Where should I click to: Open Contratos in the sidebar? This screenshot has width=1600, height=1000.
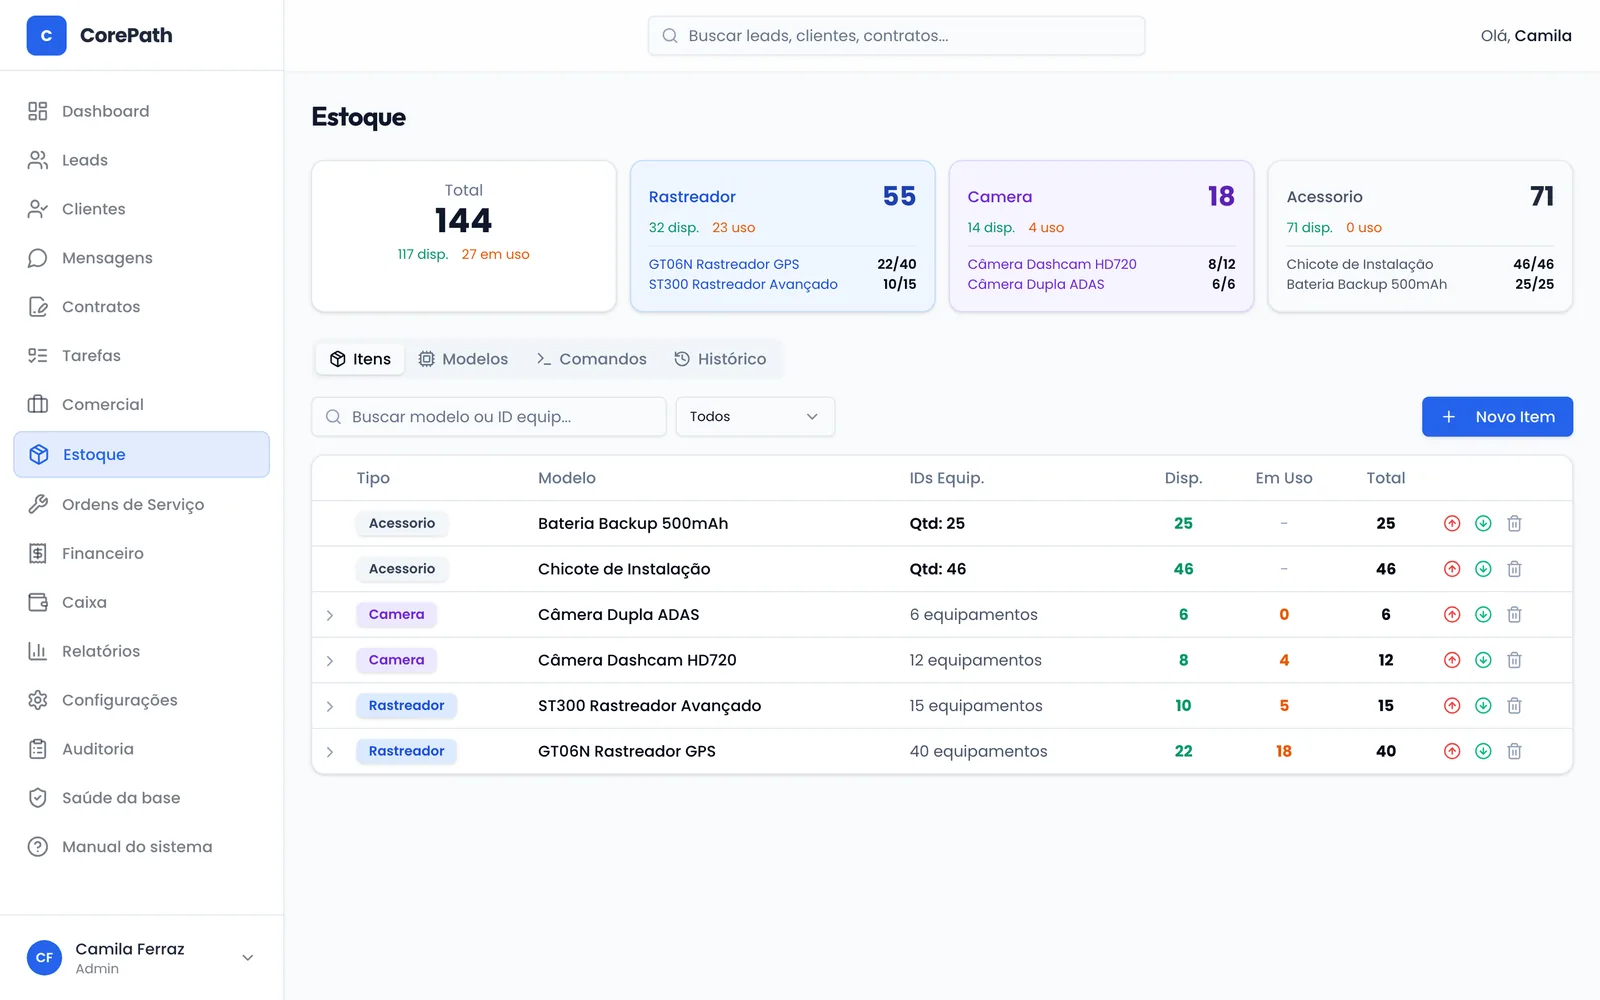(142, 307)
